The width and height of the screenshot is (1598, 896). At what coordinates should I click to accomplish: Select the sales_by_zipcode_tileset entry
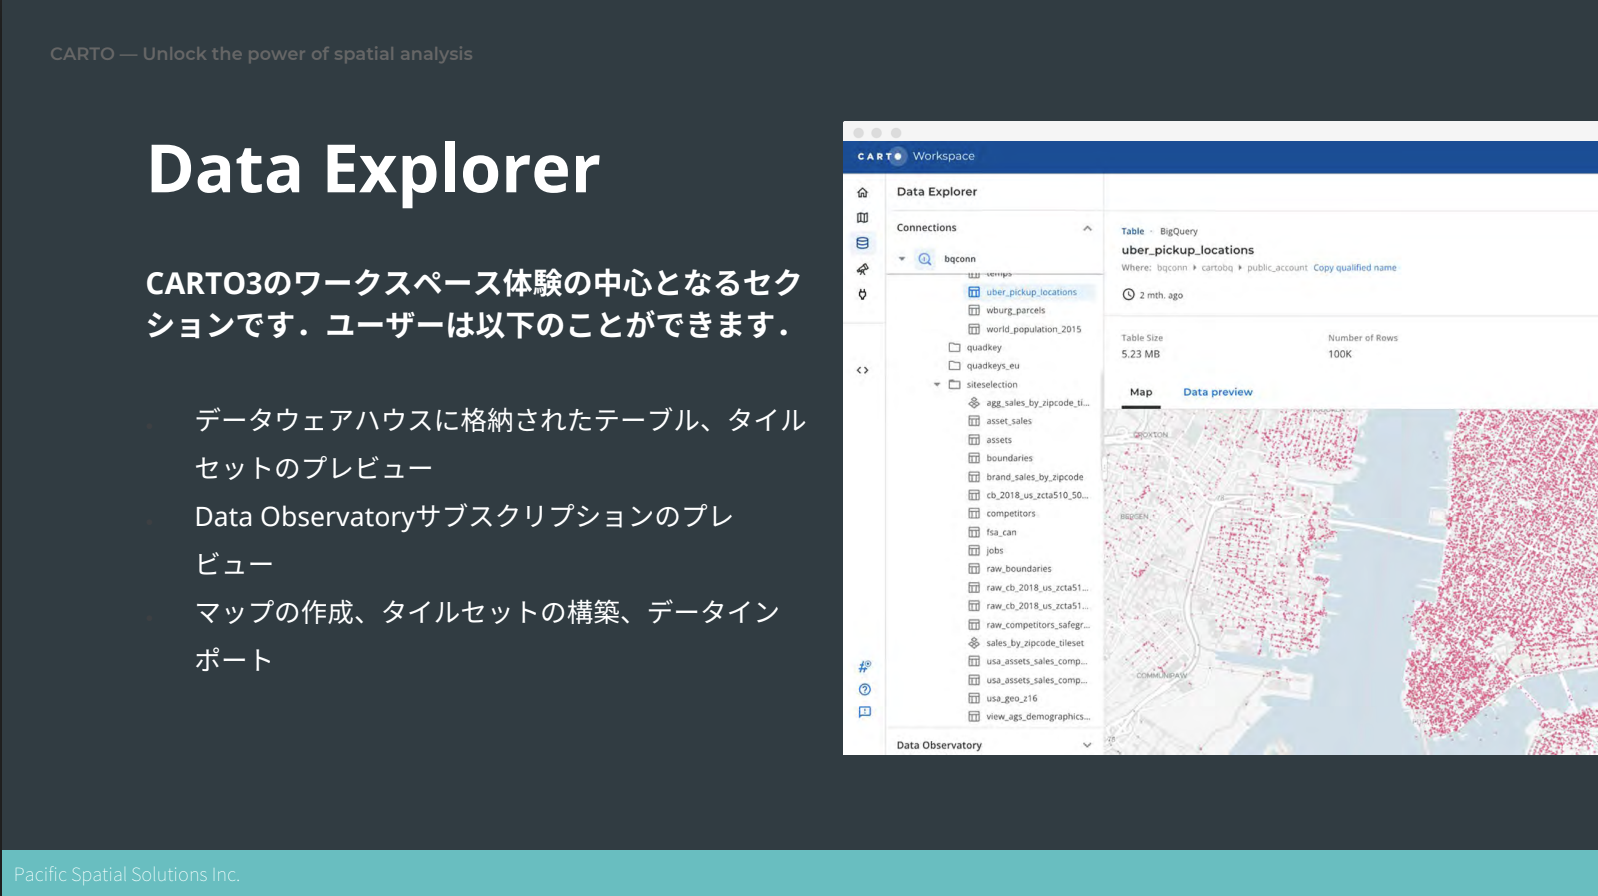pyautogui.click(x=1034, y=643)
